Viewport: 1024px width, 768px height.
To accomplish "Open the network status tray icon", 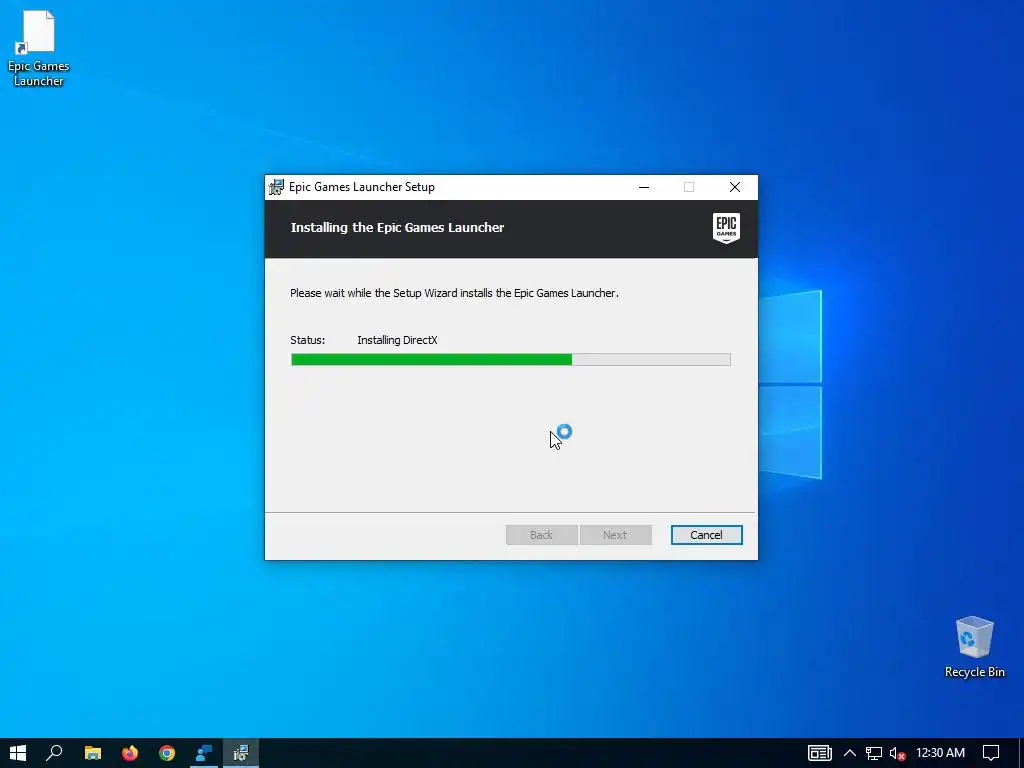I will pyautogui.click(x=874, y=753).
